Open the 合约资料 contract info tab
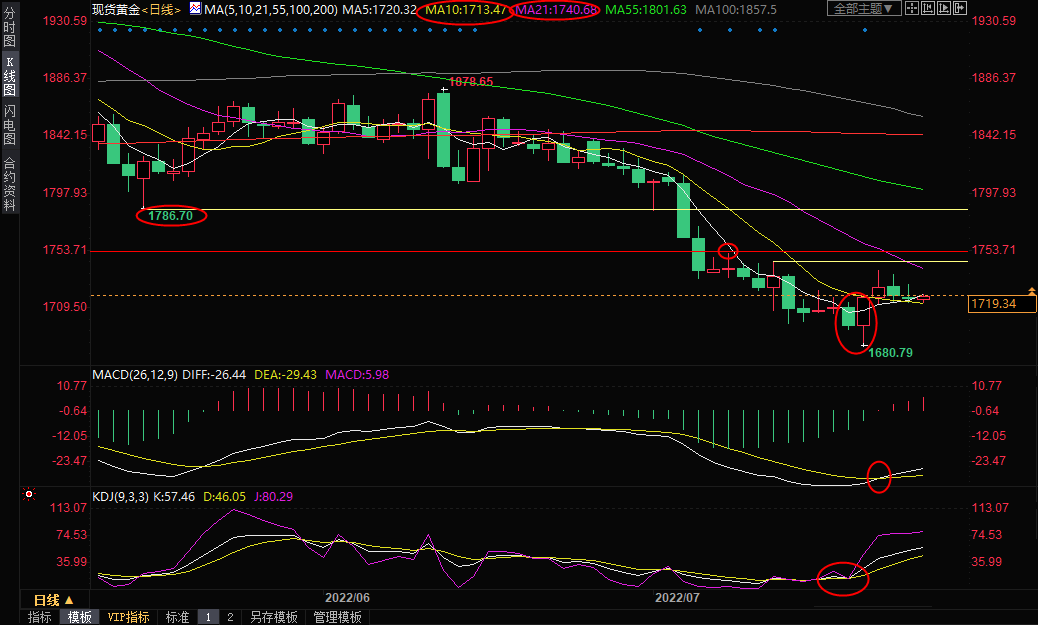Viewport: 1038px width, 625px height. click(9, 183)
